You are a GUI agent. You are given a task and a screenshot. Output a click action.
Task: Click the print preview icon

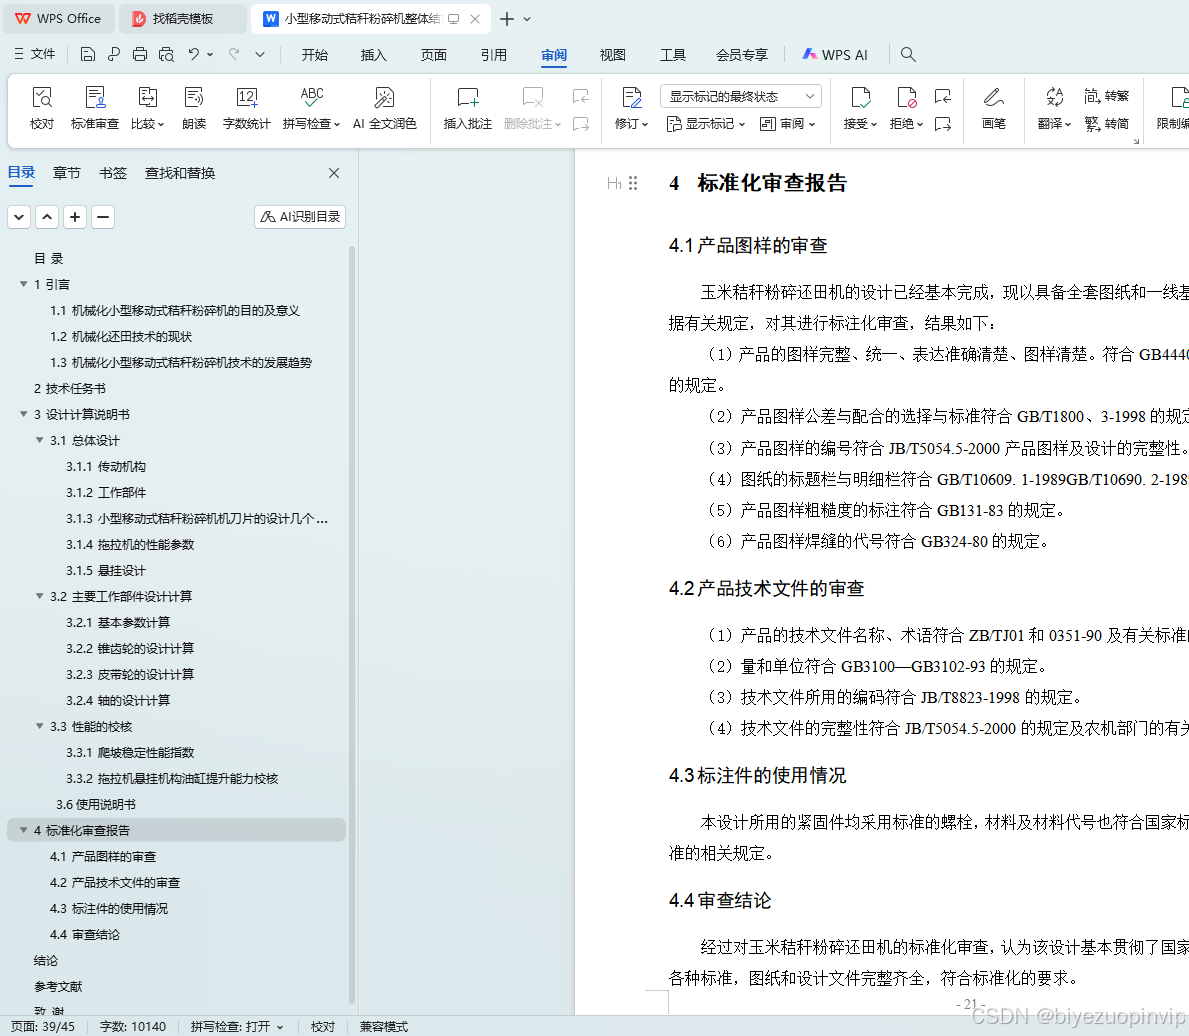166,55
